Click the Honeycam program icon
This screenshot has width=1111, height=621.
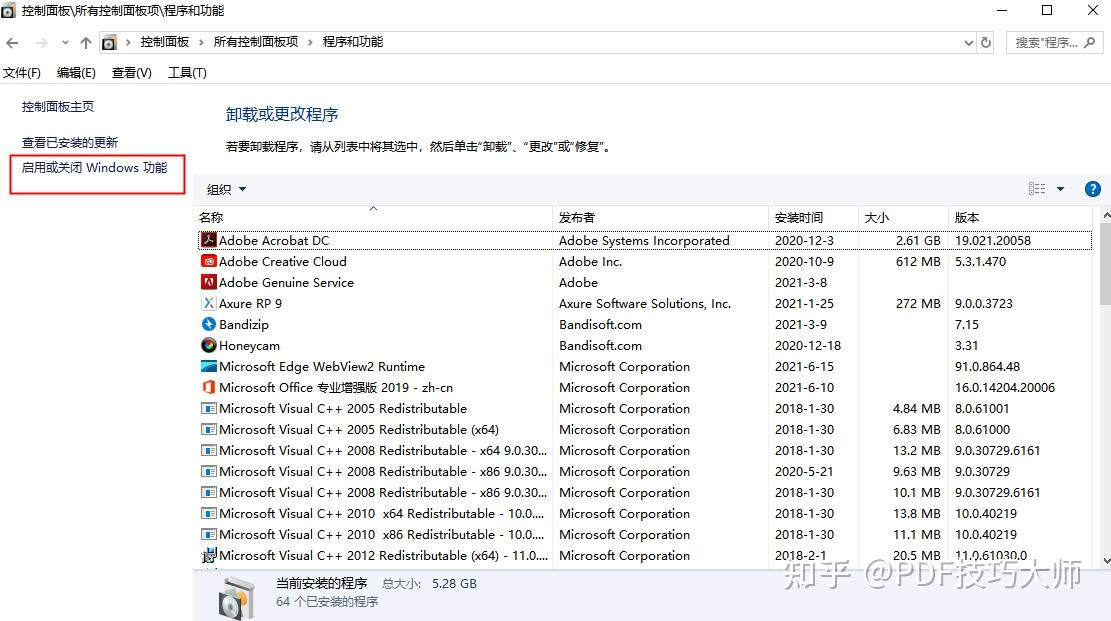pyautogui.click(x=208, y=345)
